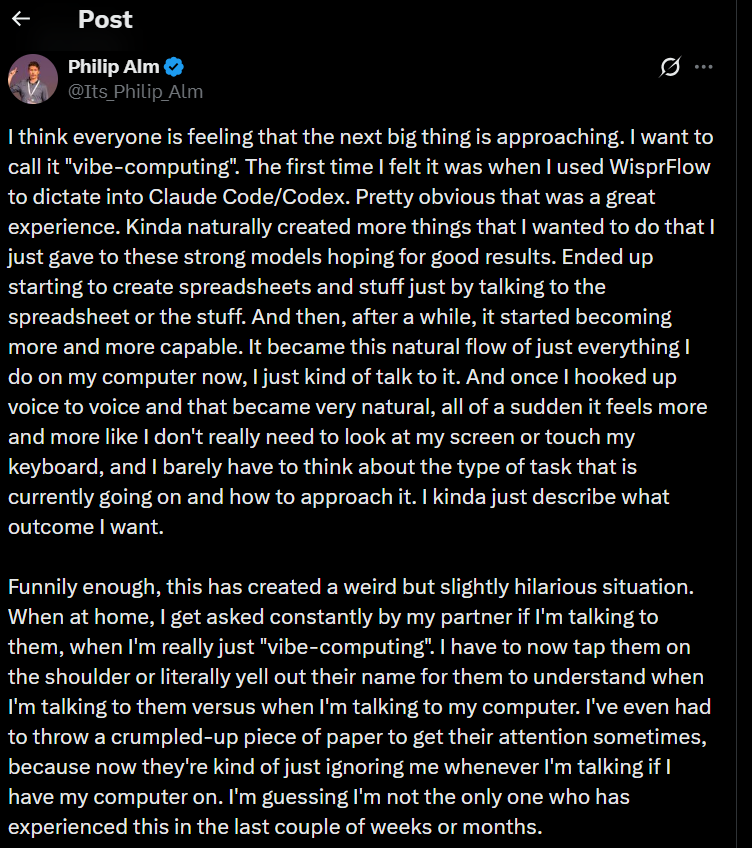The image size is (752, 848).
Task: Click the Grok explain-this-post icon
Action: (670, 67)
